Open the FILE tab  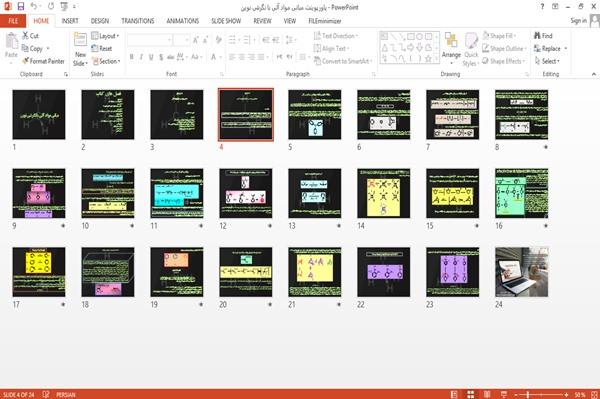(13, 21)
